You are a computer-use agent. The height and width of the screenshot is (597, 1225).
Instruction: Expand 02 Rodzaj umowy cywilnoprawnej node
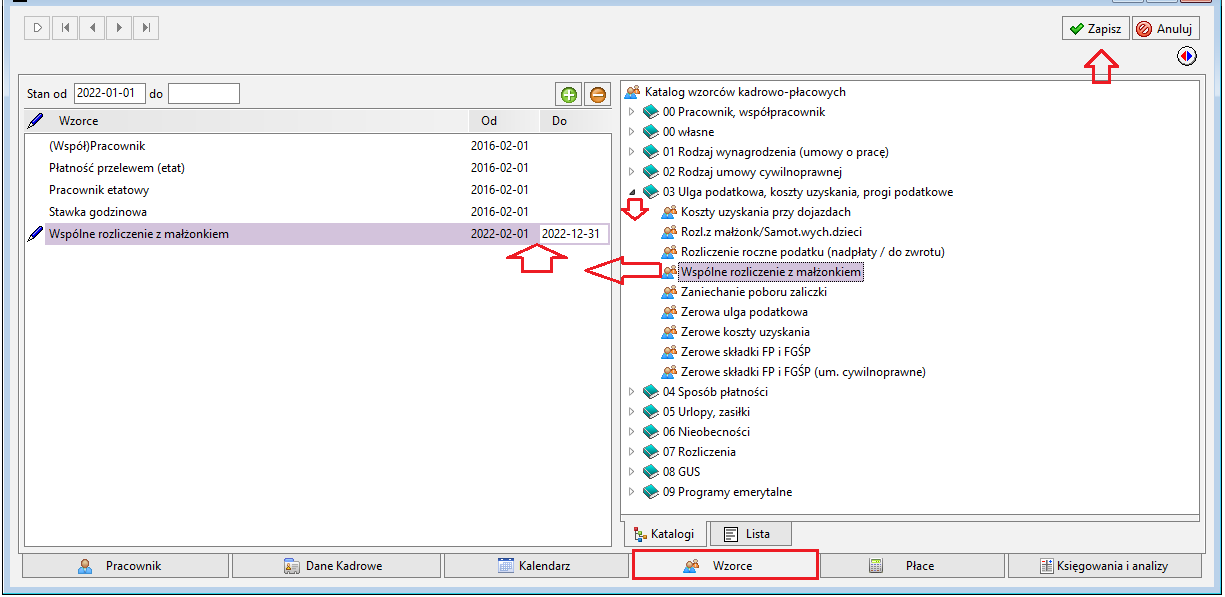click(x=631, y=172)
